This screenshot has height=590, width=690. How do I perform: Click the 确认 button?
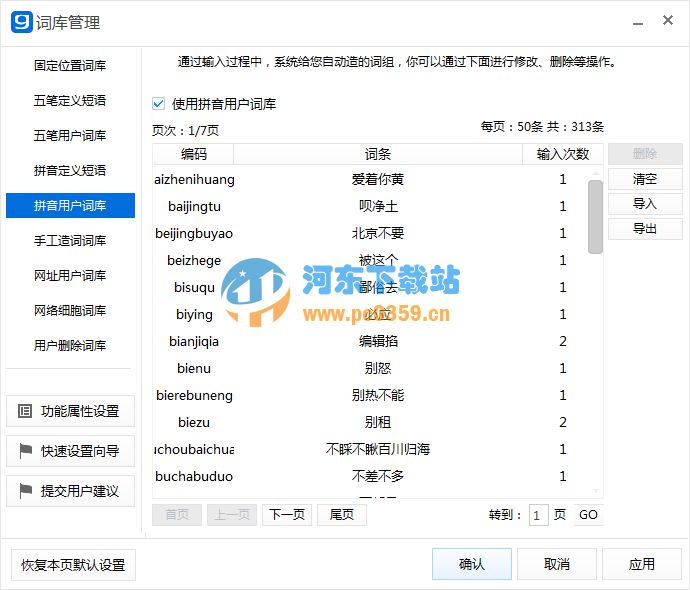[472, 564]
